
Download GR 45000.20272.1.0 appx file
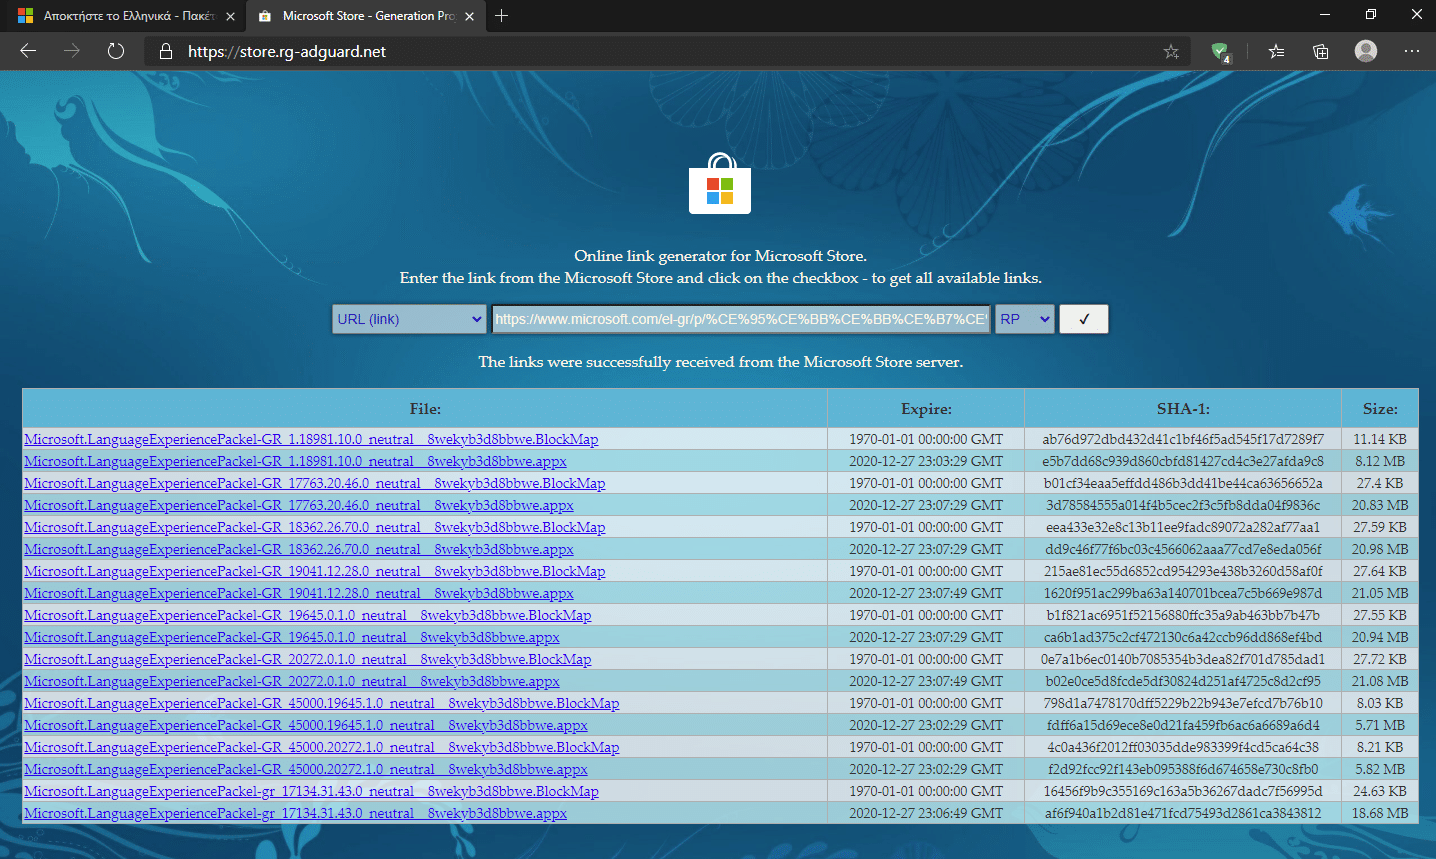306,769
